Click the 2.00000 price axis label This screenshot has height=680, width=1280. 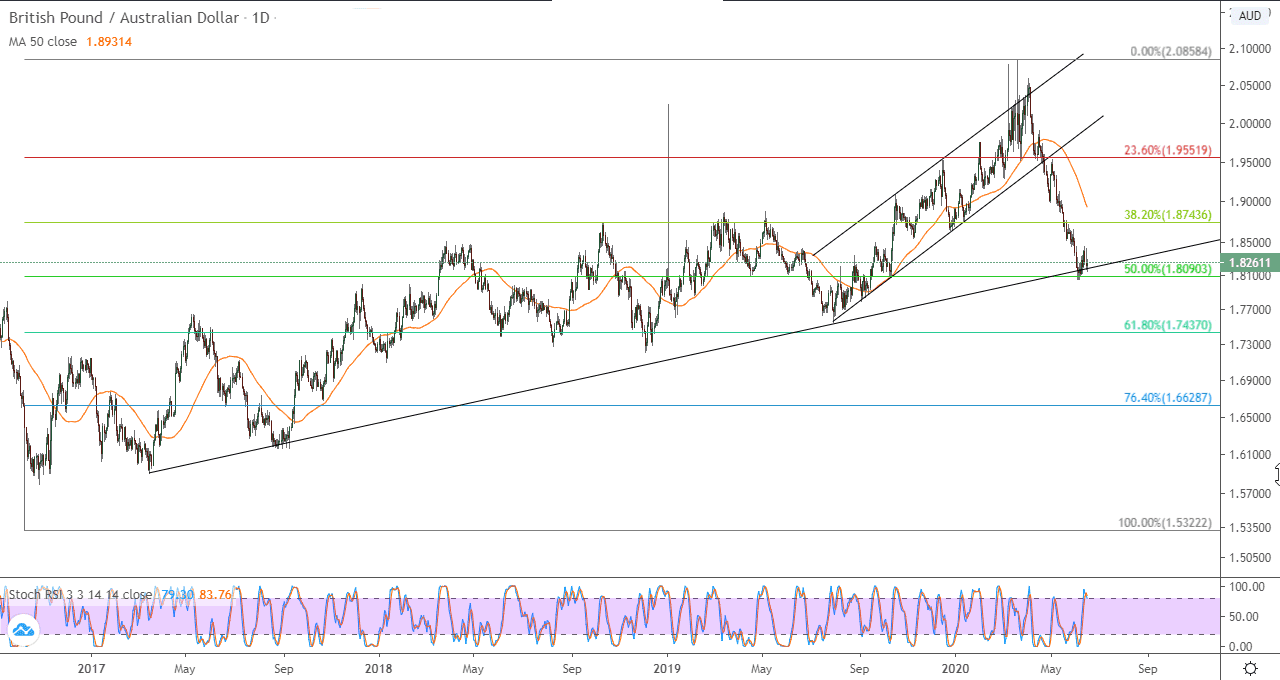[1251, 124]
